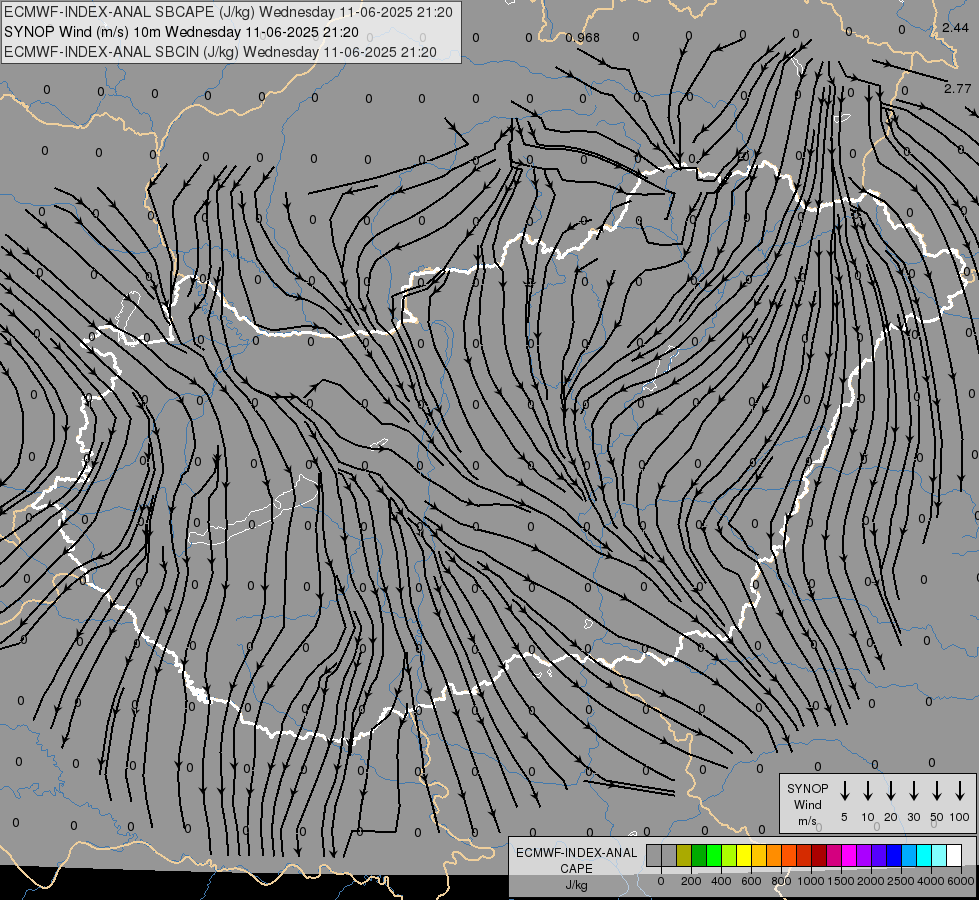Viewport: 979px width, 900px height.
Task: Click the 800 tick label of CAPE scale
Action: [781, 881]
